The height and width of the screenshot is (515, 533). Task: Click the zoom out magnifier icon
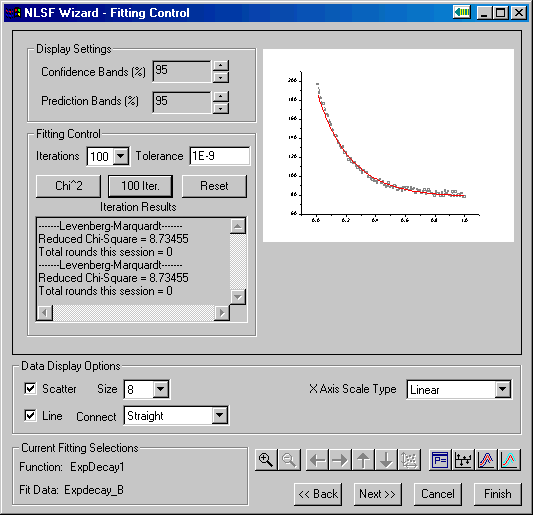click(x=289, y=460)
